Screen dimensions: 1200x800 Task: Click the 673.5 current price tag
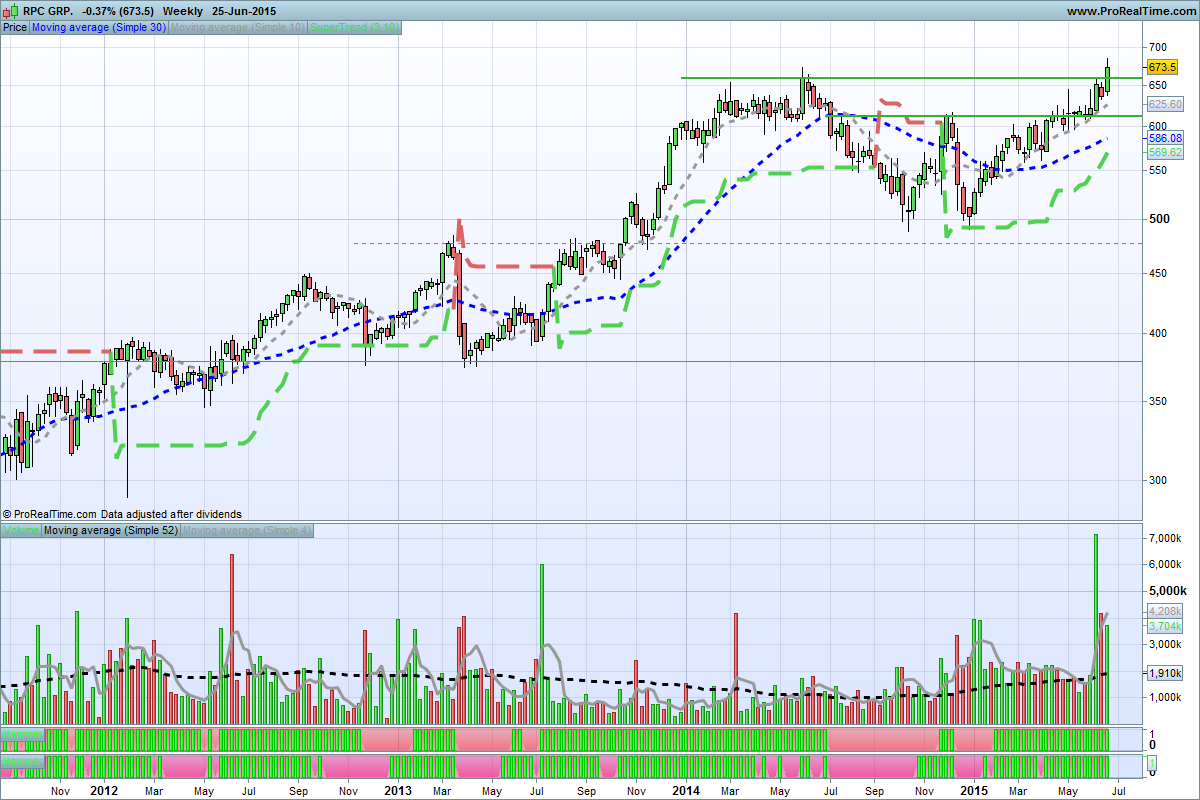click(x=1162, y=67)
